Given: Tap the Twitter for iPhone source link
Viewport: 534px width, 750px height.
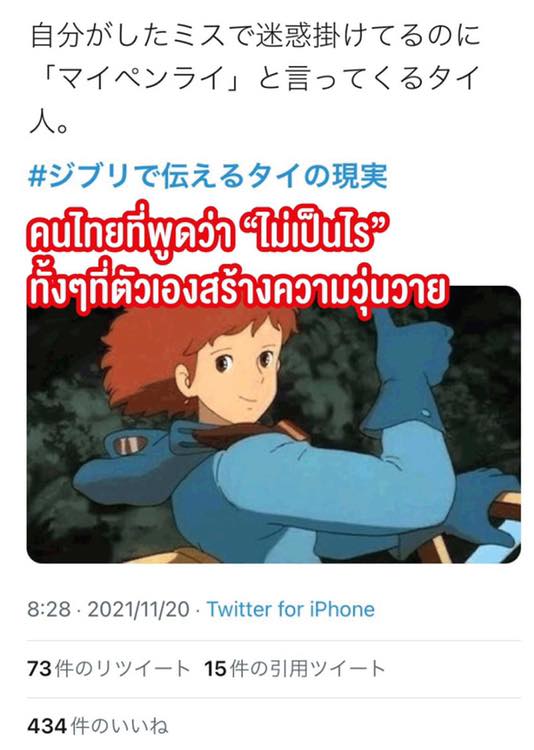Looking at the screenshot, I should pyautogui.click(x=290, y=609).
